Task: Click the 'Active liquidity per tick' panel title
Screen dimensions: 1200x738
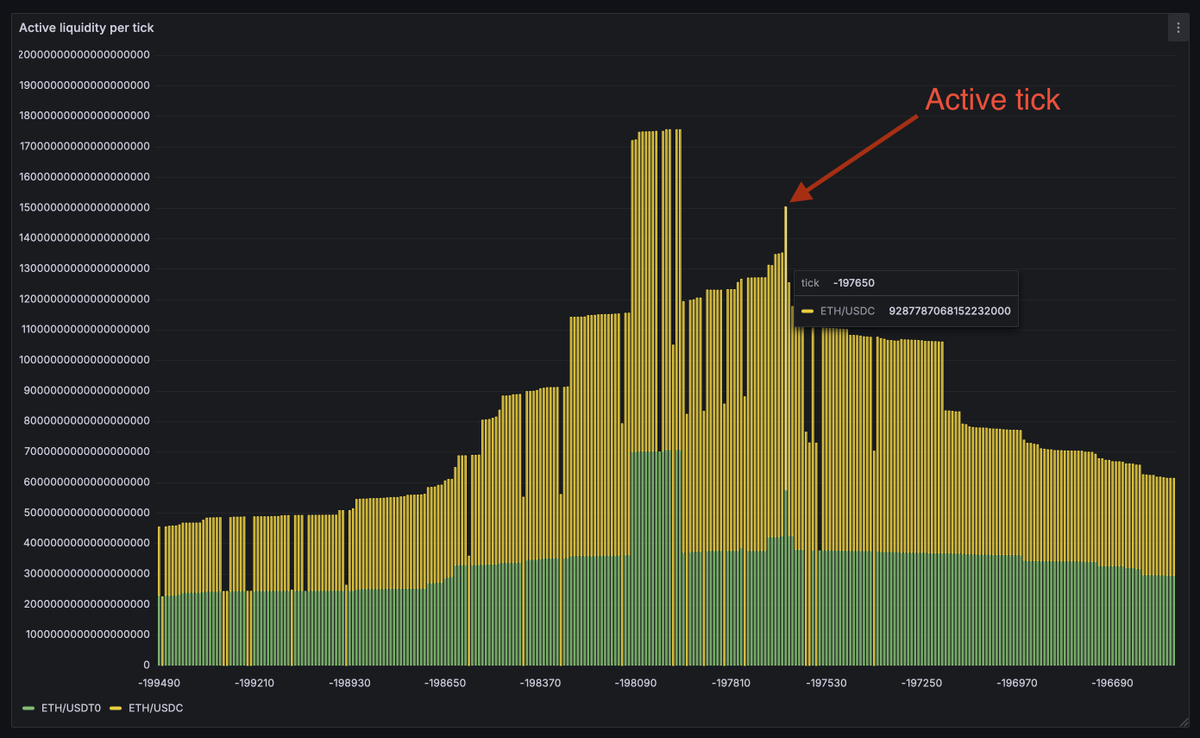Action: 86,28
